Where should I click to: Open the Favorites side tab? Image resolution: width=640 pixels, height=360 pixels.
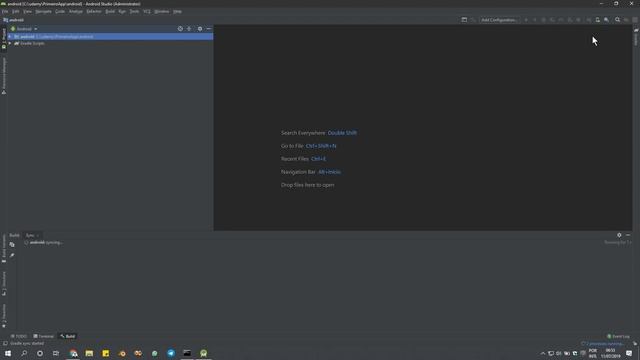4,316
